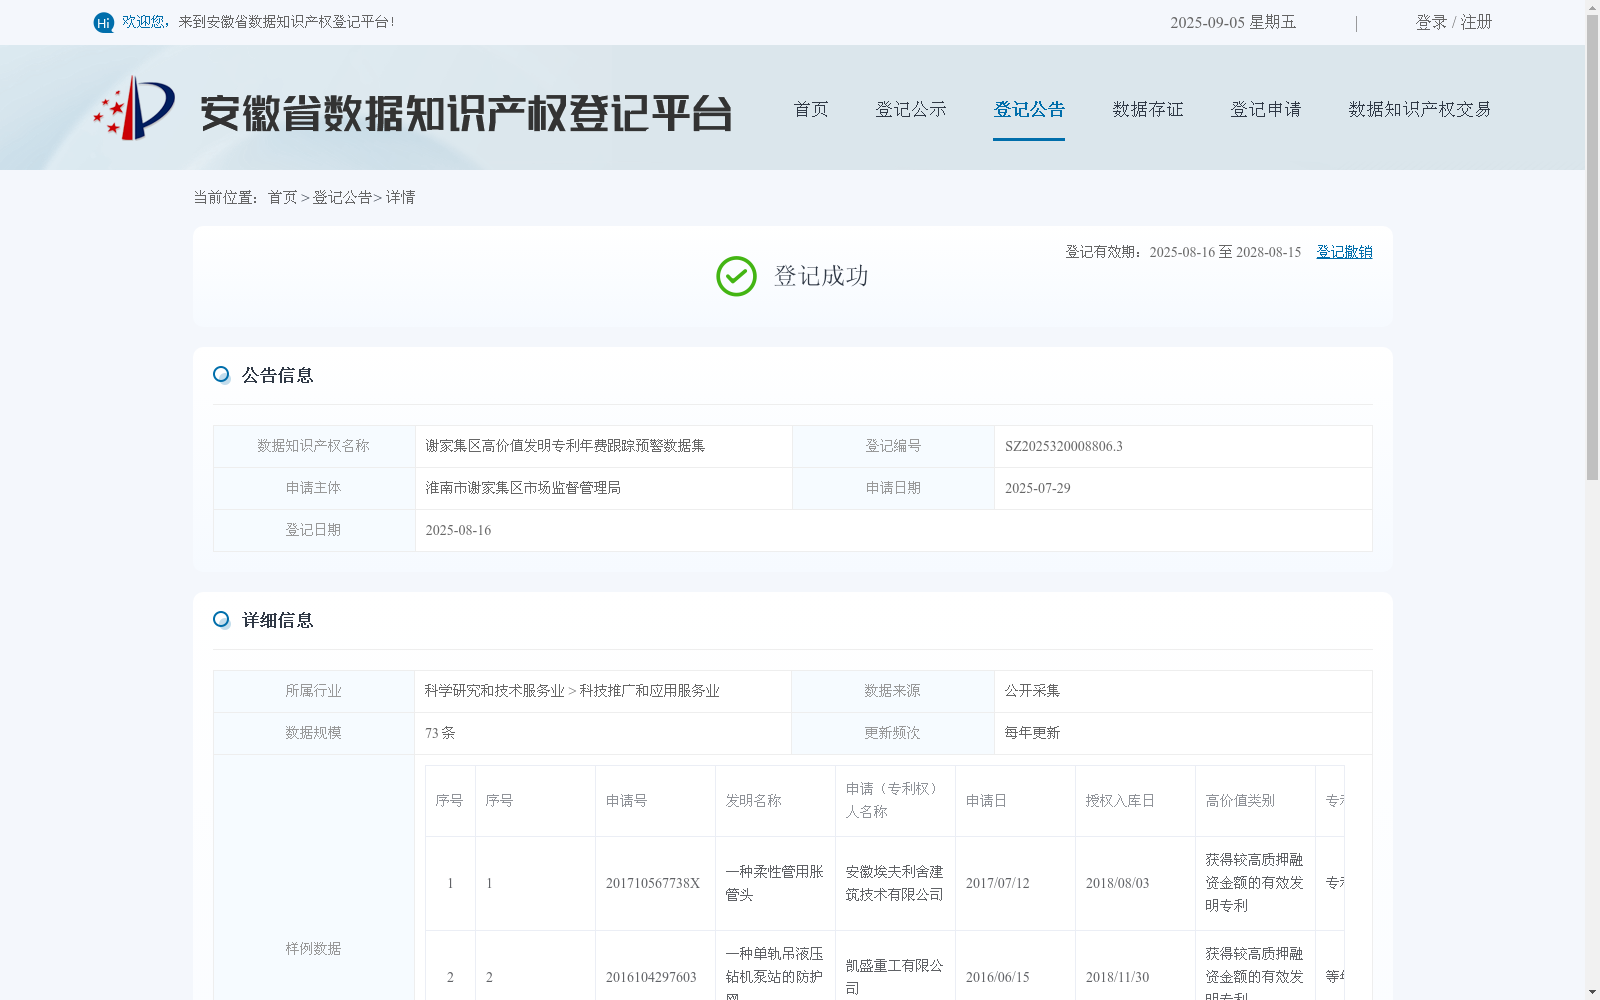The width and height of the screenshot is (1600, 1000).
Task: Click the scrollbar up arrow
Action: click(1592, 7)
